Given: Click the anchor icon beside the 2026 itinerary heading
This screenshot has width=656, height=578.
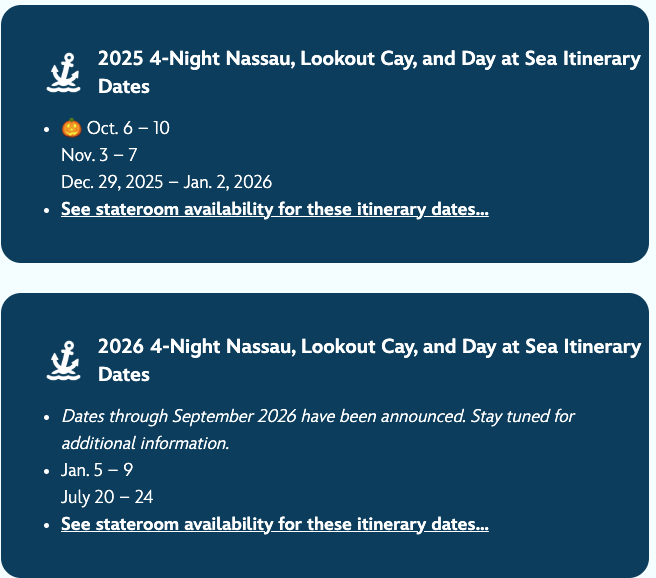Looking at the screenshot, I should [64, 361].
